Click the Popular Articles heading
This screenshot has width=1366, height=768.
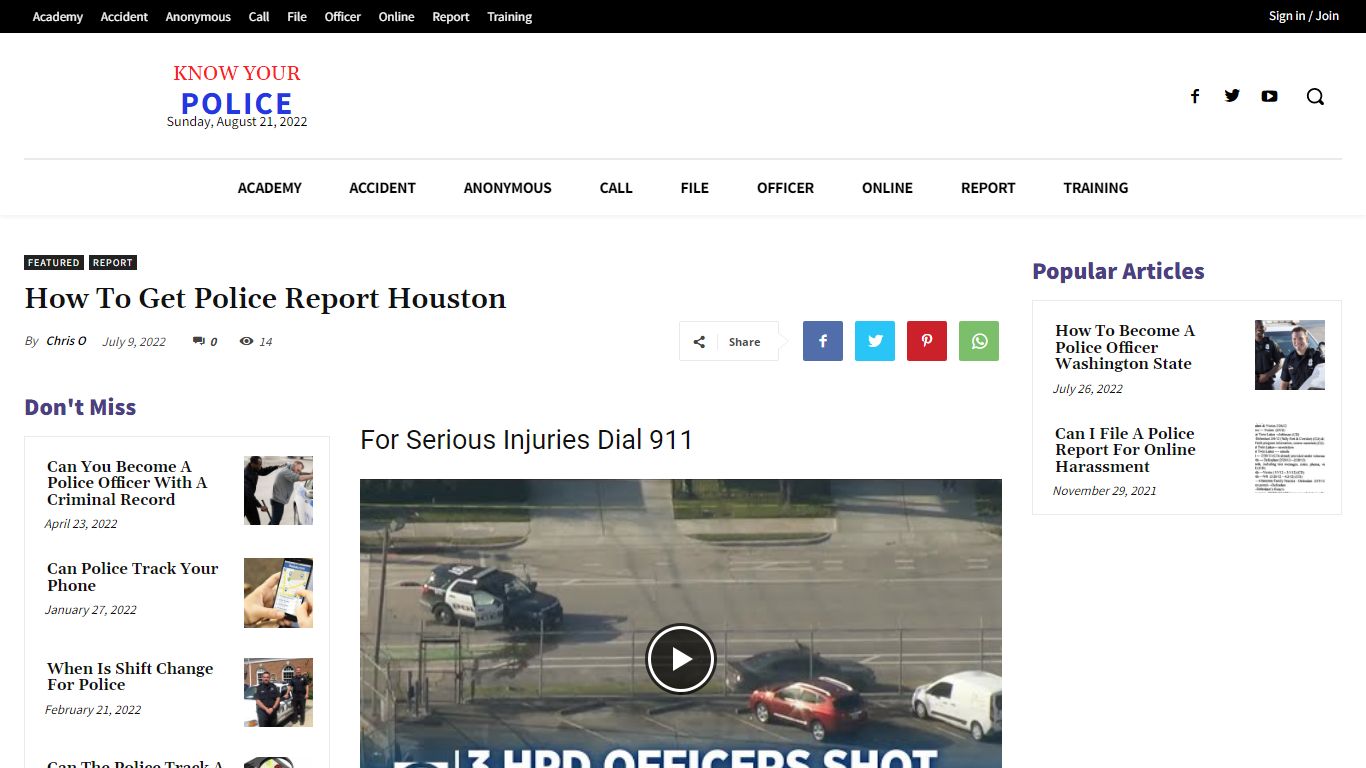pos(1118,271)
